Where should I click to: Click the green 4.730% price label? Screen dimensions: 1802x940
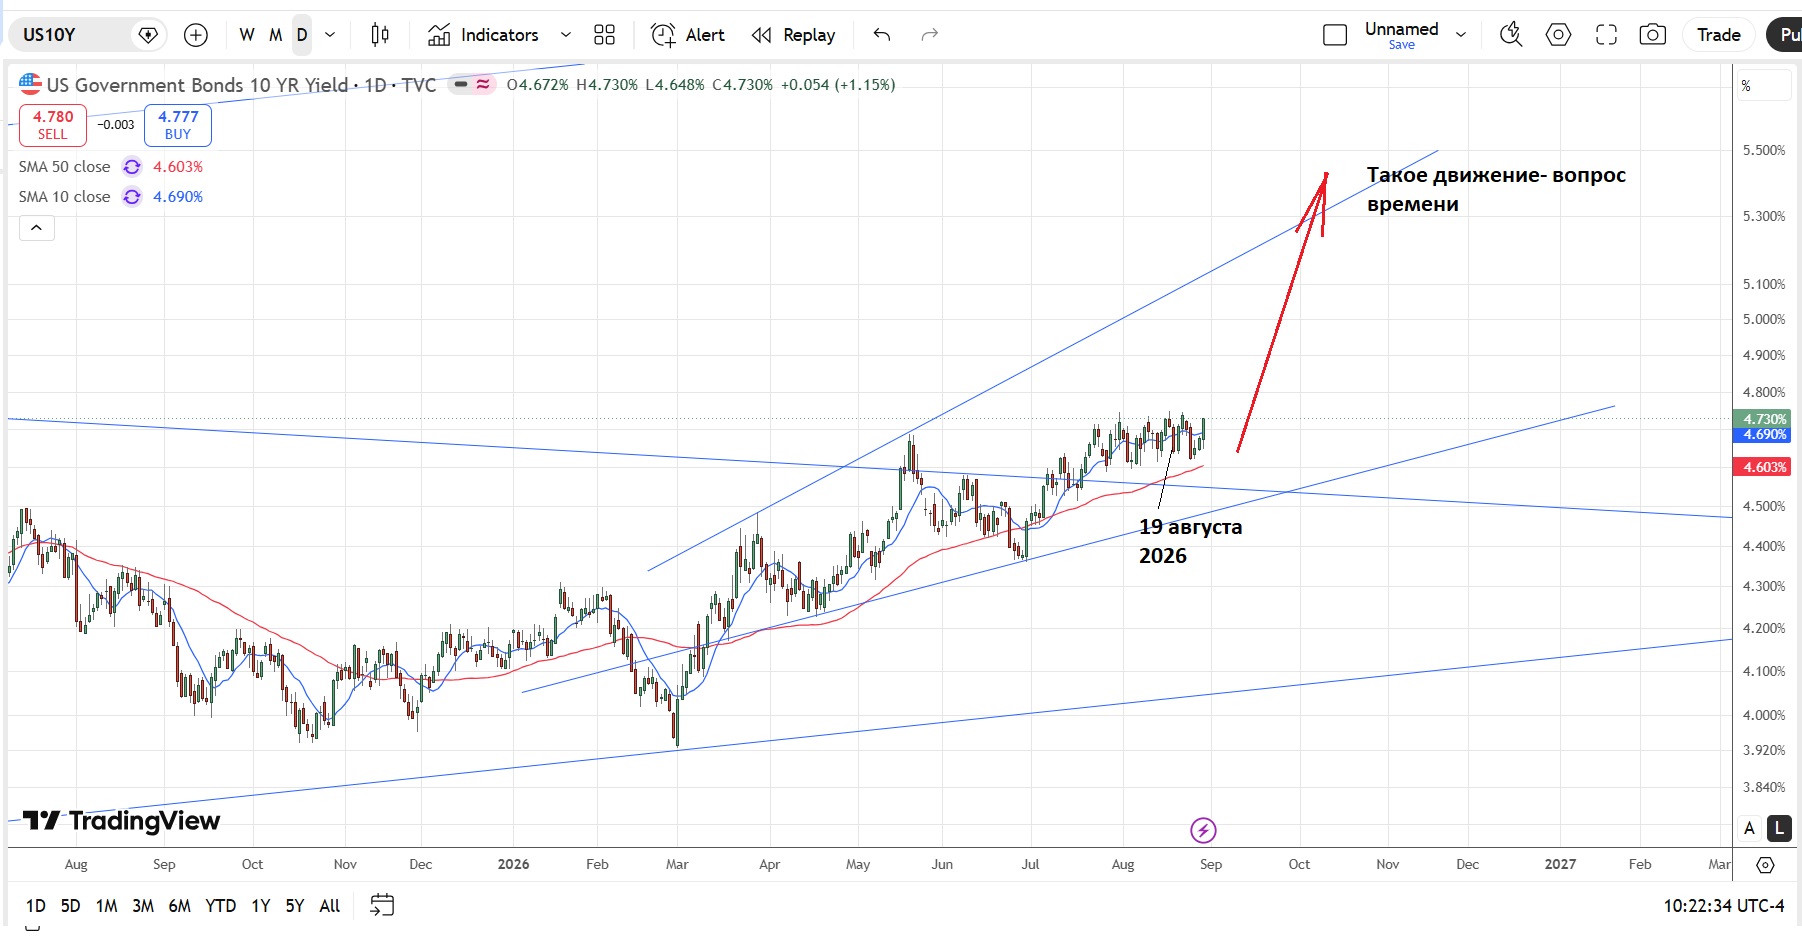(x=1762, y=419)
